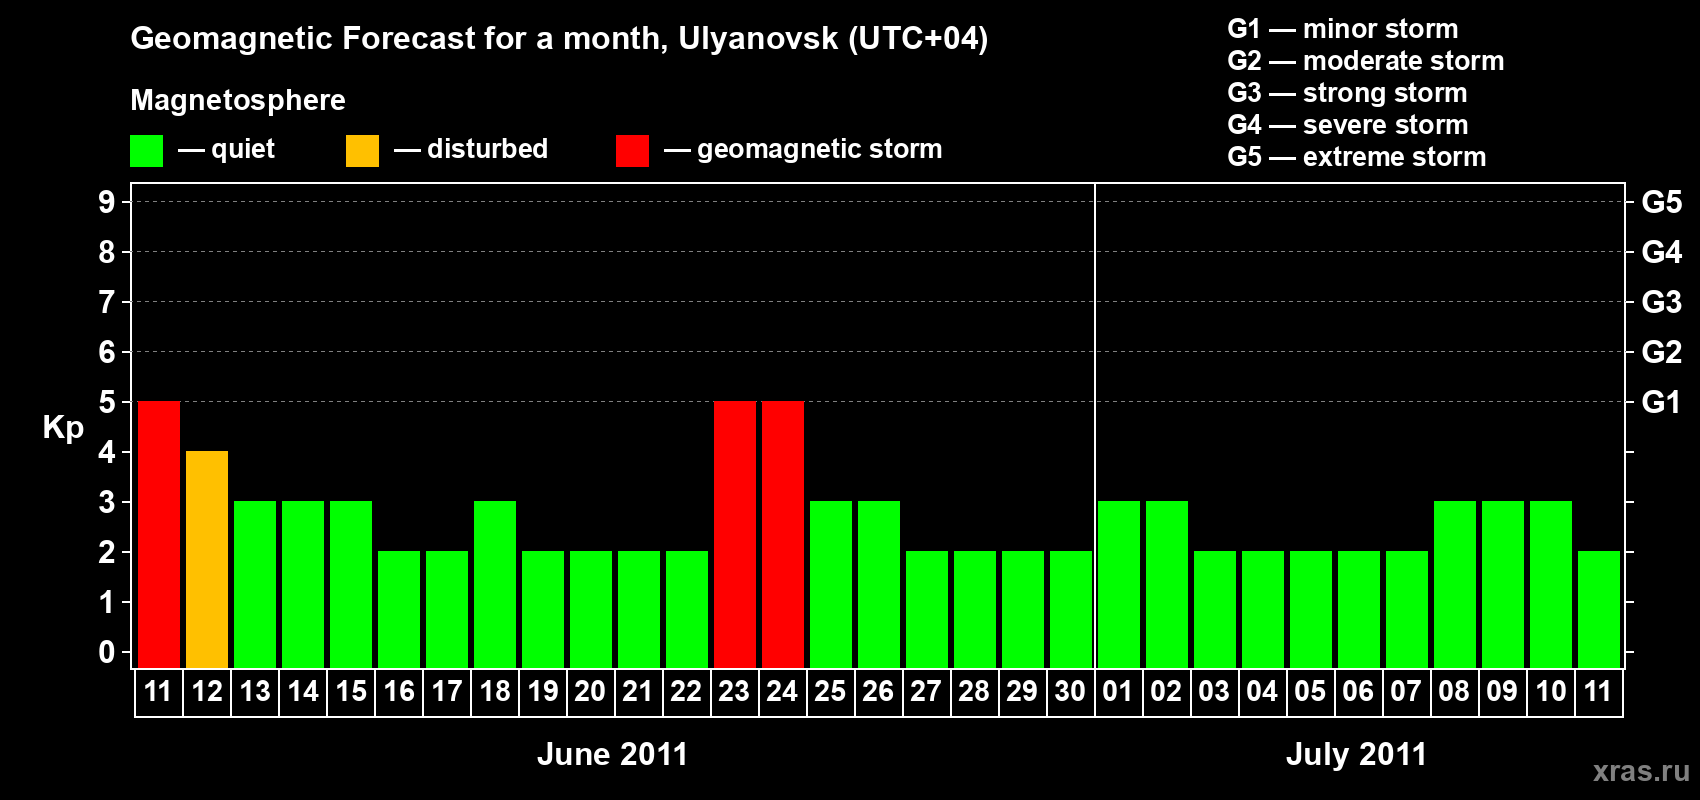The image size is (1700, 800).
Task: Click the 'July 2011' month label
Action: click(x=1357, y=754)
